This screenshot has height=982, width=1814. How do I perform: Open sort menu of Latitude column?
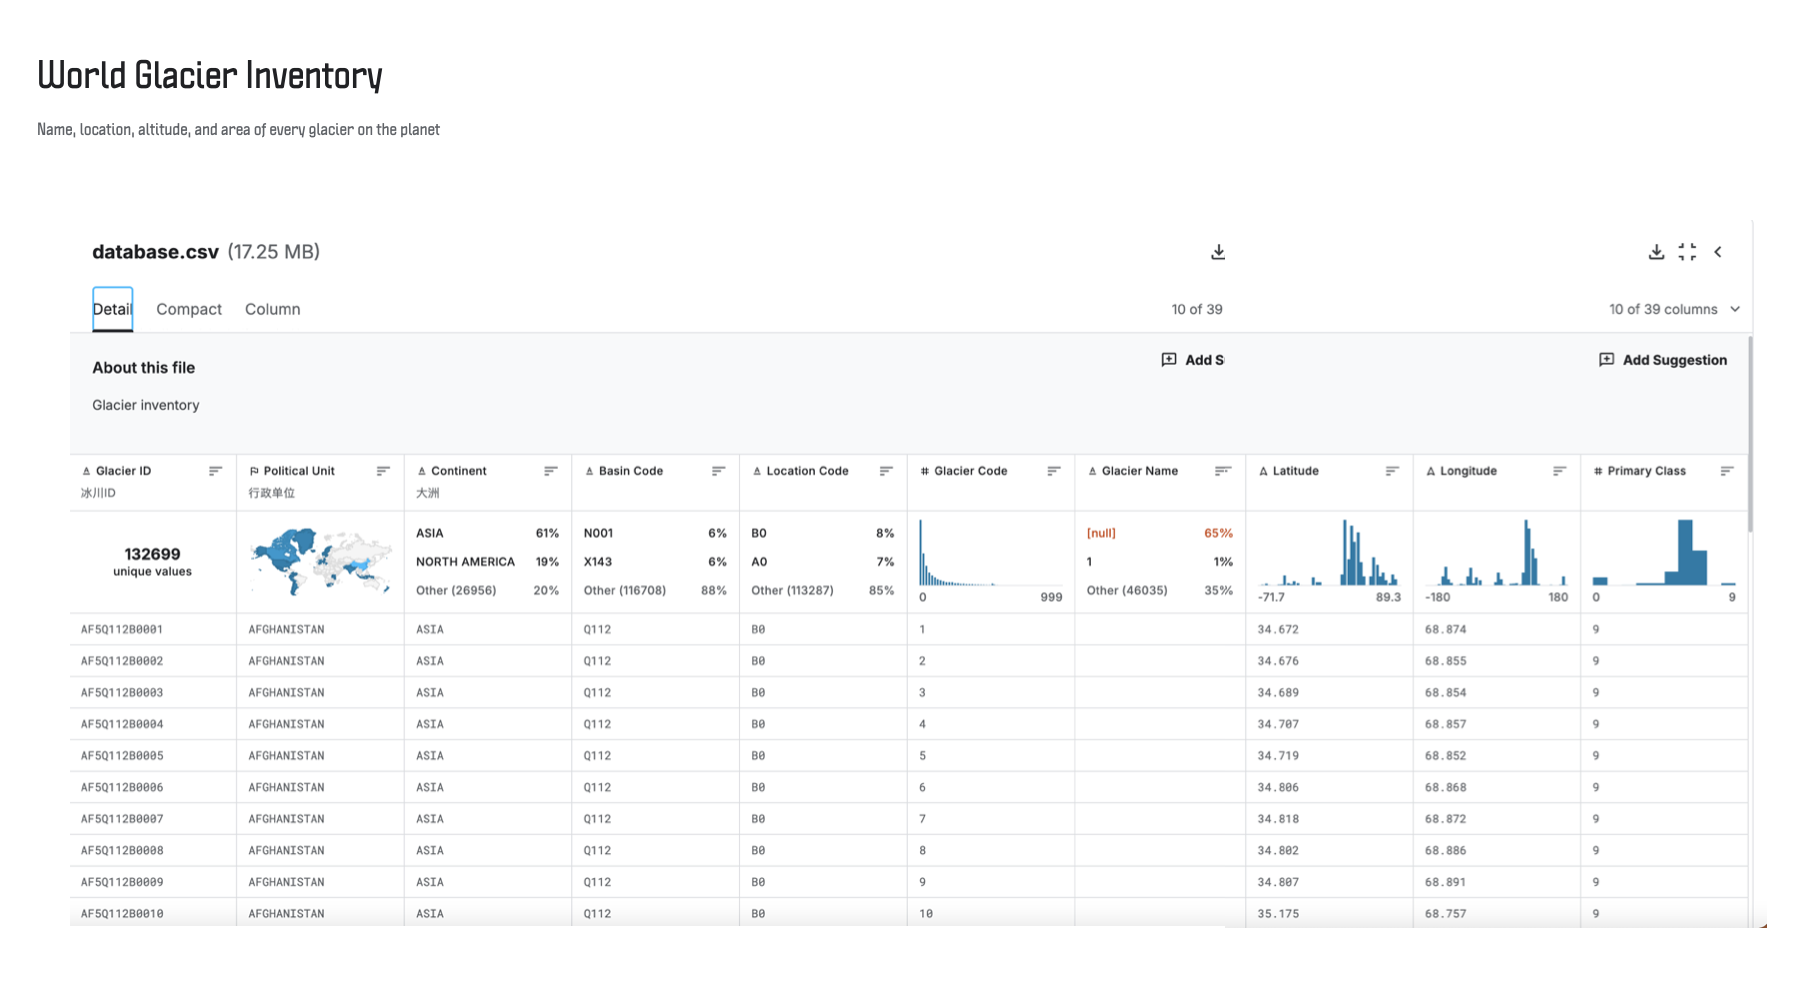point(1392,471)
